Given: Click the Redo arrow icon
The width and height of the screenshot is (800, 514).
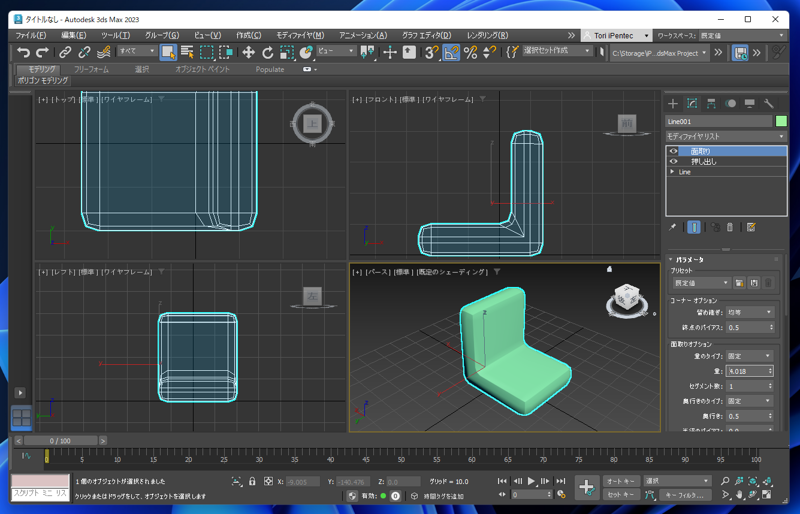Looking at the screenshot, I should pos(42,52).
